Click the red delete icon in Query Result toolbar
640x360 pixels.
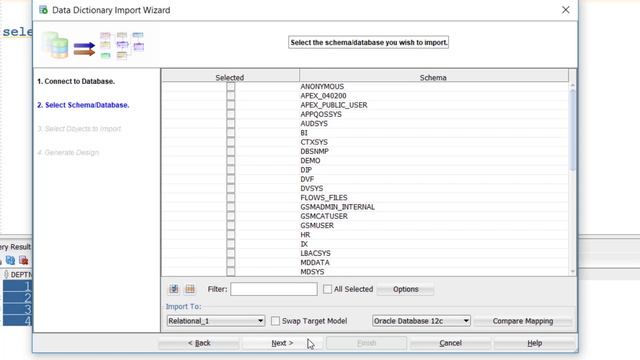24,260
